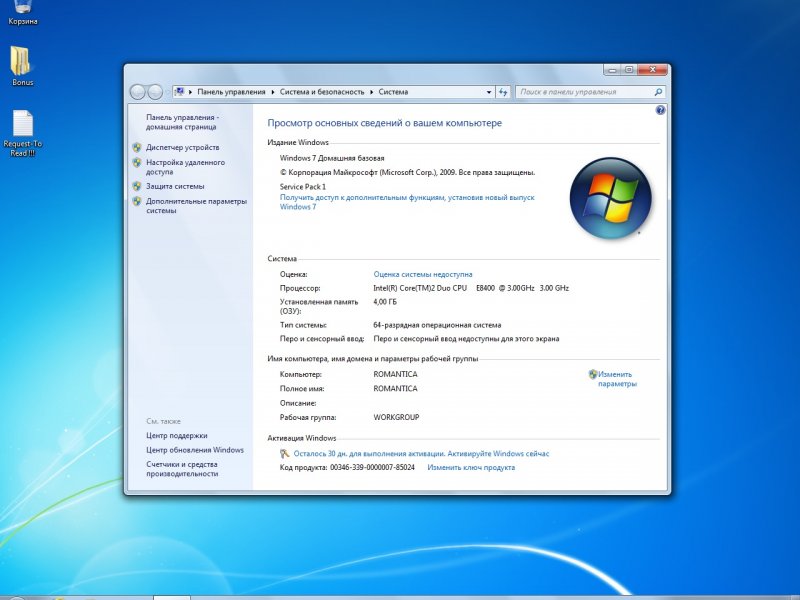The image size is (800, 600).
Task: Go to Система и безопасность breadcrumb
Action: pos(322,92)
